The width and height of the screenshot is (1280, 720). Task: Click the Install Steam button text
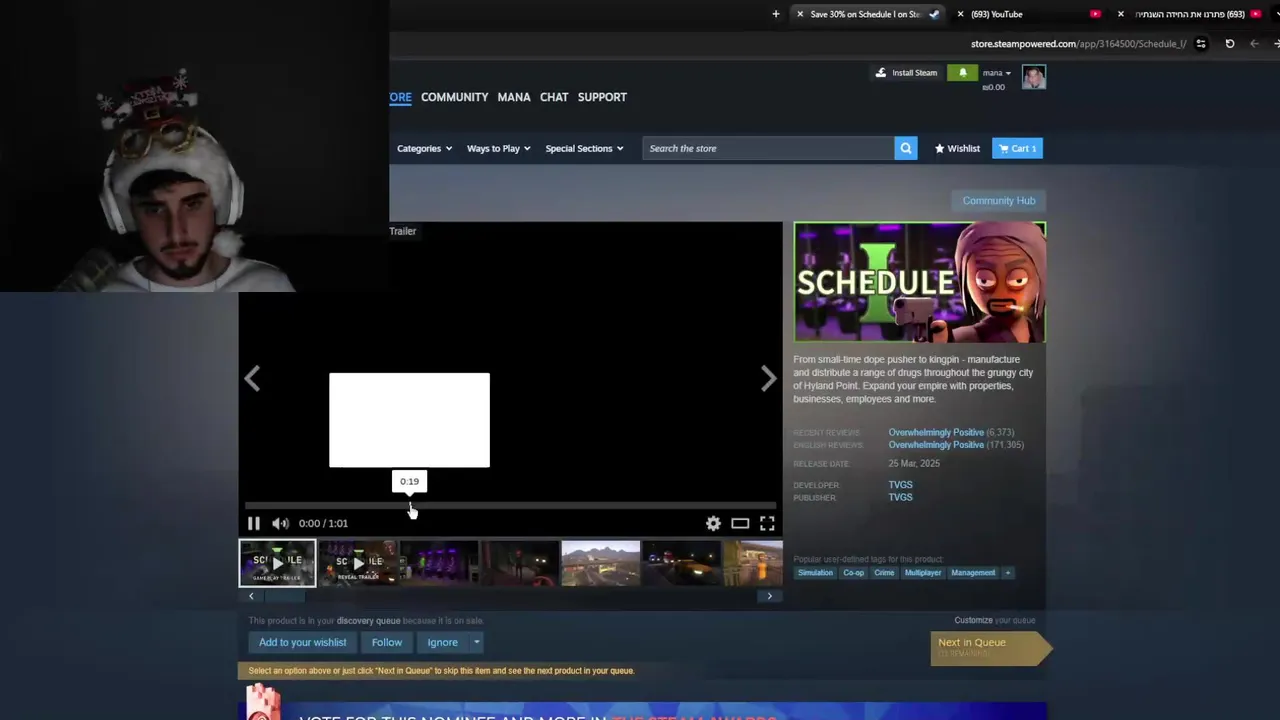[914, 73]
